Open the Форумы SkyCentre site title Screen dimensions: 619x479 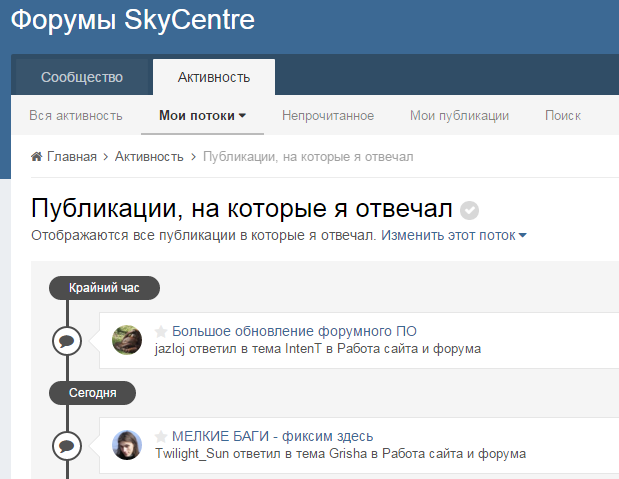point(133,20)
